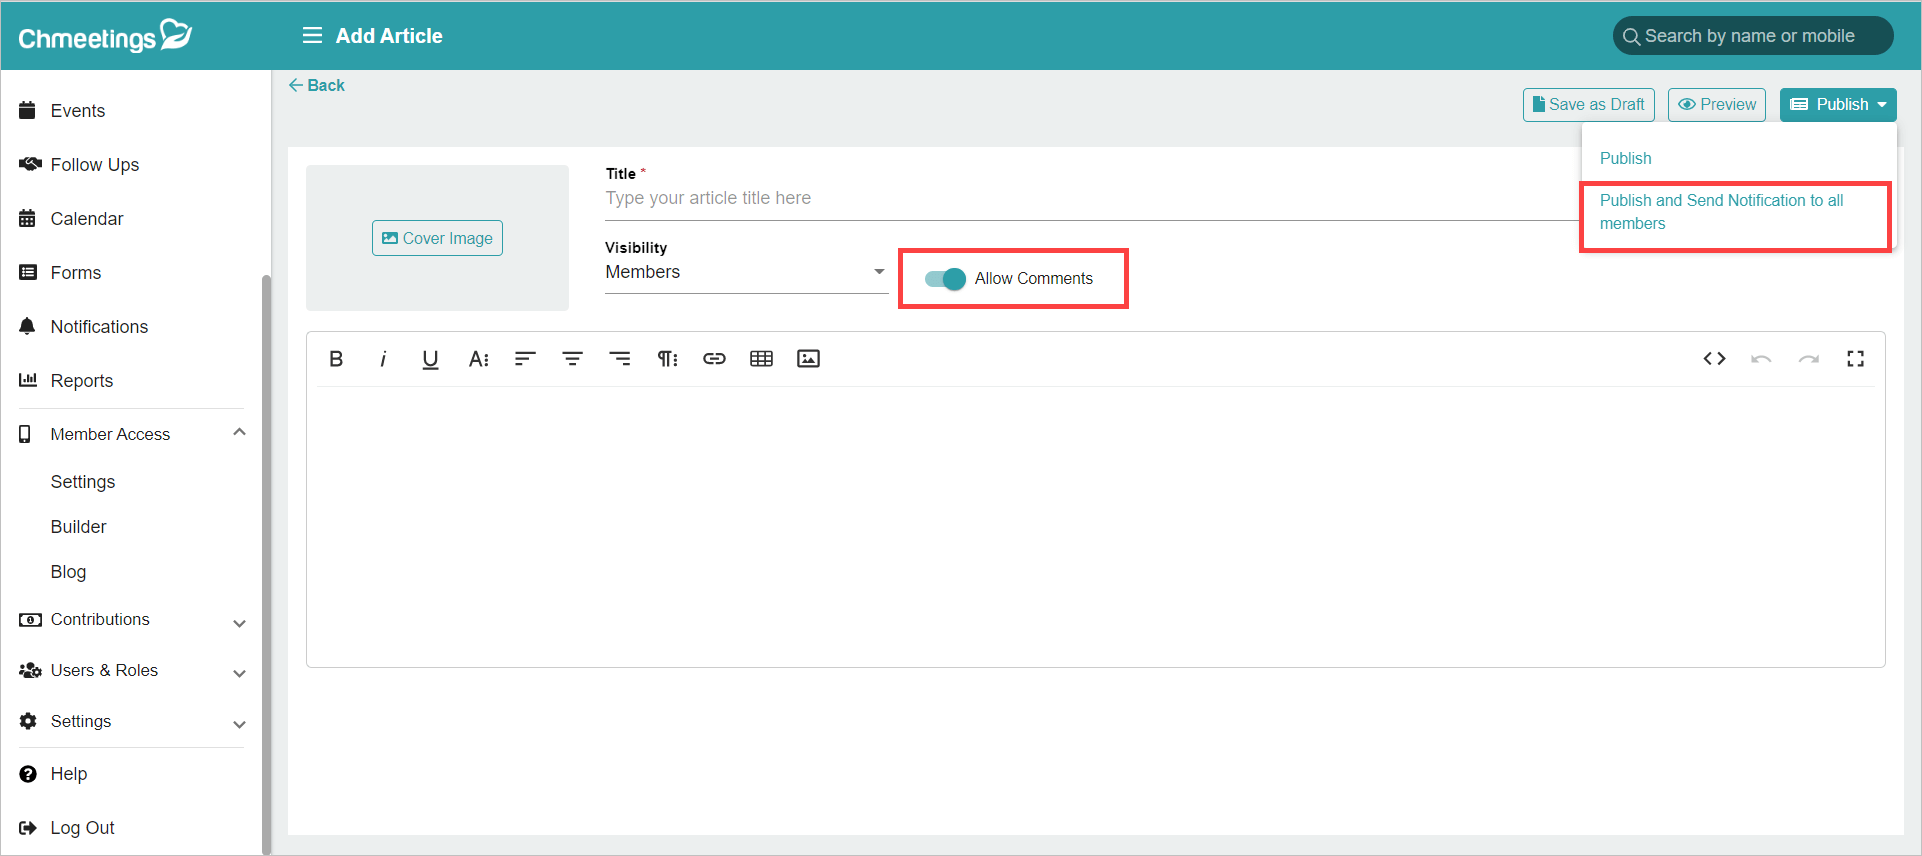Align text to the left
This screenshot has height=856, width=1922.
pos(525,359)
